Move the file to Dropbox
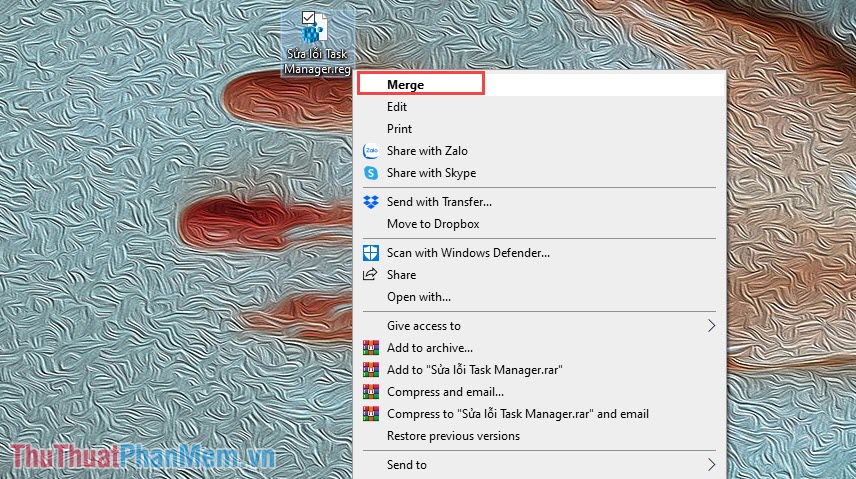 (x=433, y=224)
